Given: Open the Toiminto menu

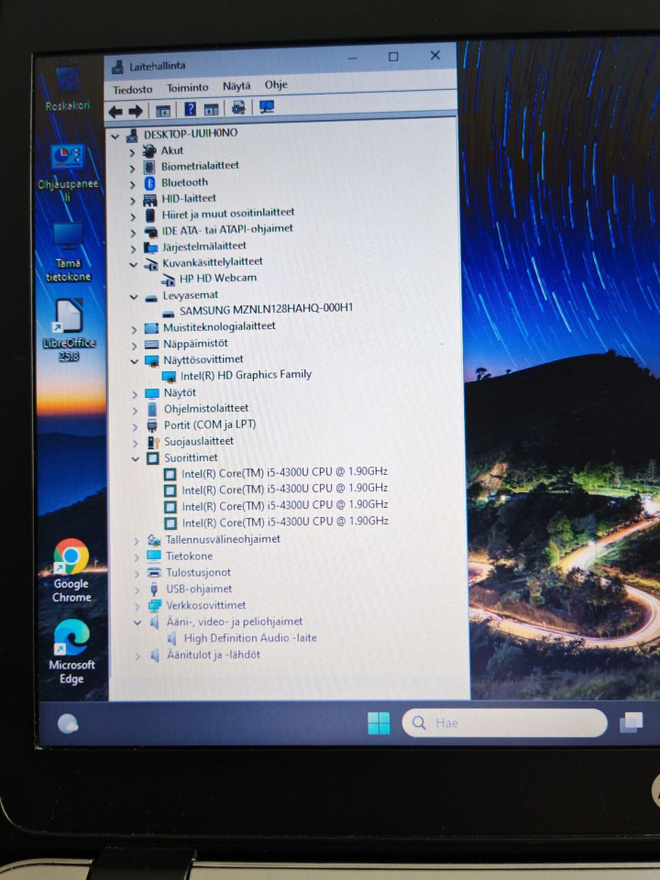Looking at the screenshot, I should (187, 88).
